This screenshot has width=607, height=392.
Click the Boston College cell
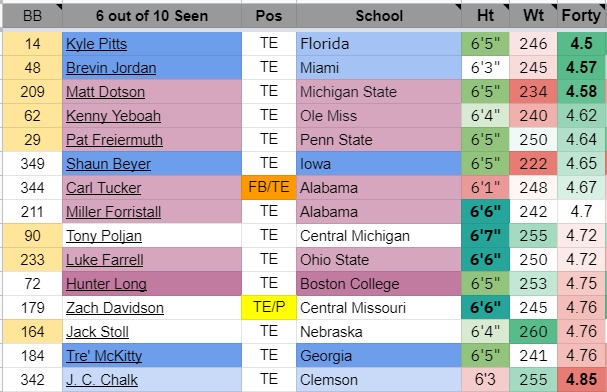pyautogui.click(x=379, y=284)
